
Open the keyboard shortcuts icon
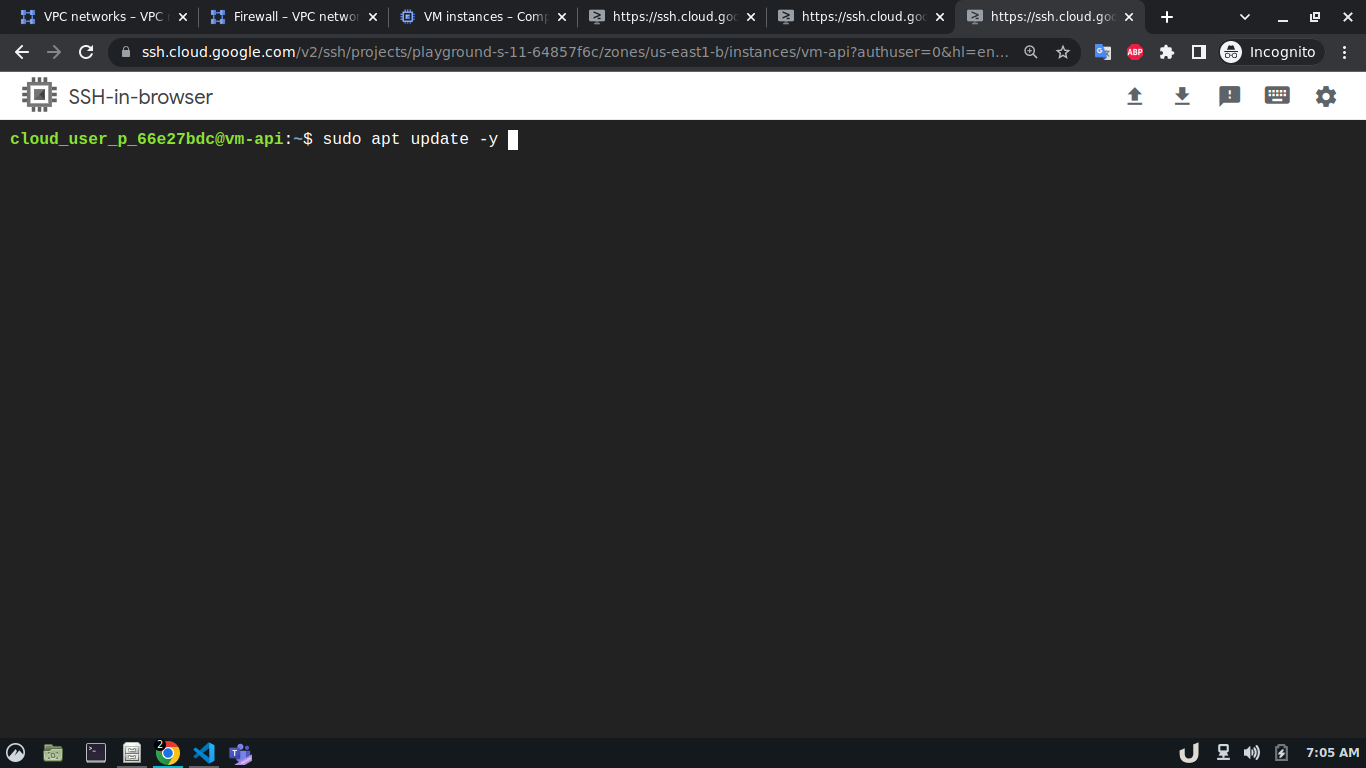[x=1277, y=96]
